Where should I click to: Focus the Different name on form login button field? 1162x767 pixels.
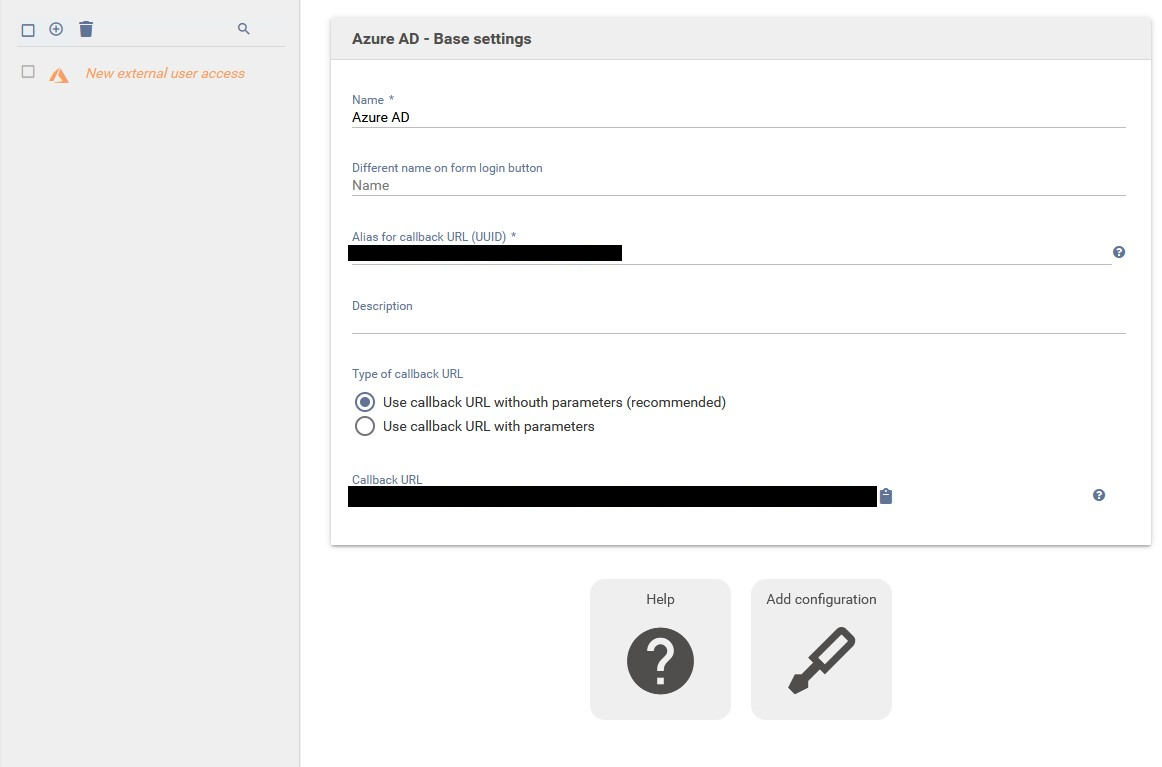[738, 185]
